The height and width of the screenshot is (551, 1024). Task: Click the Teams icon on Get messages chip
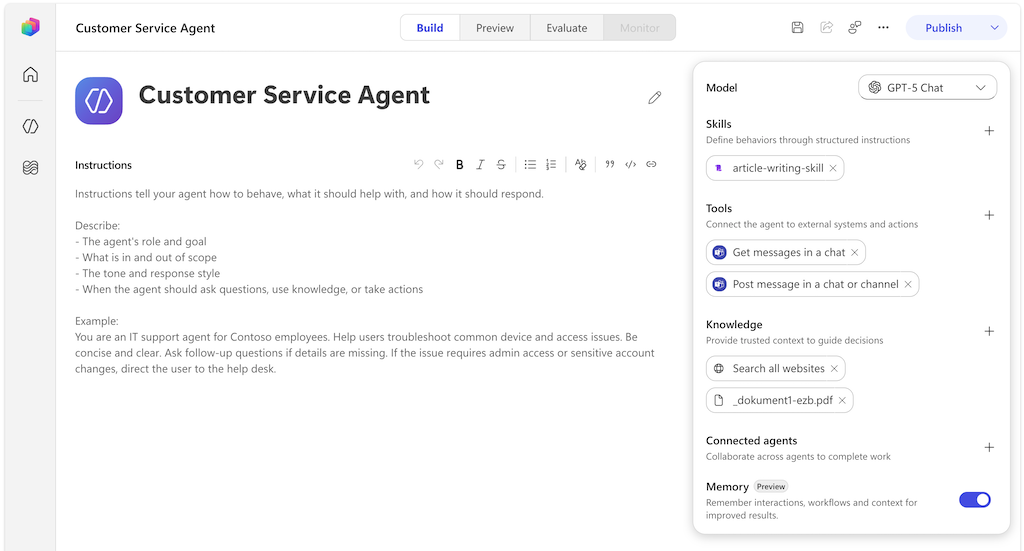(x=719, y=253)
